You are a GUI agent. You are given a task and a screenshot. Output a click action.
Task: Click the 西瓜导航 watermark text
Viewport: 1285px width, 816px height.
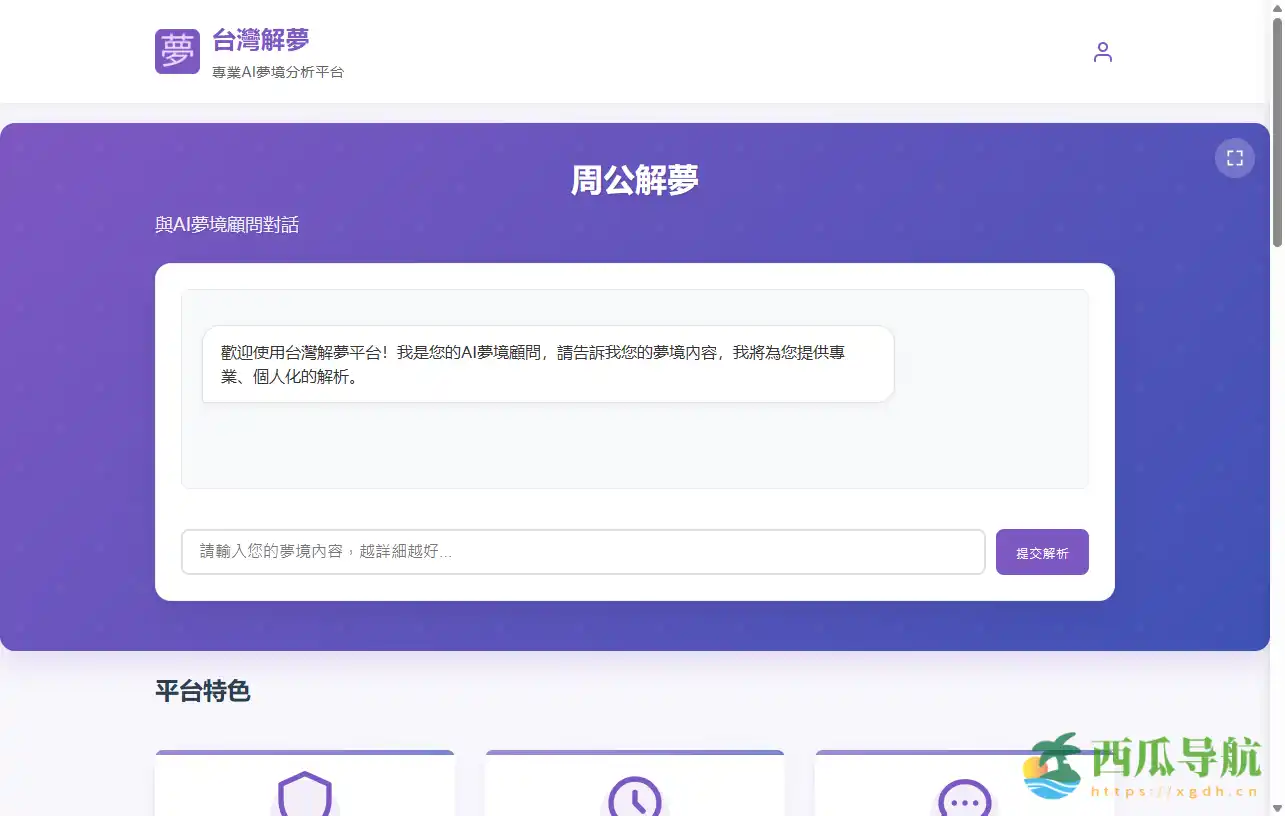coord(1176,759)
